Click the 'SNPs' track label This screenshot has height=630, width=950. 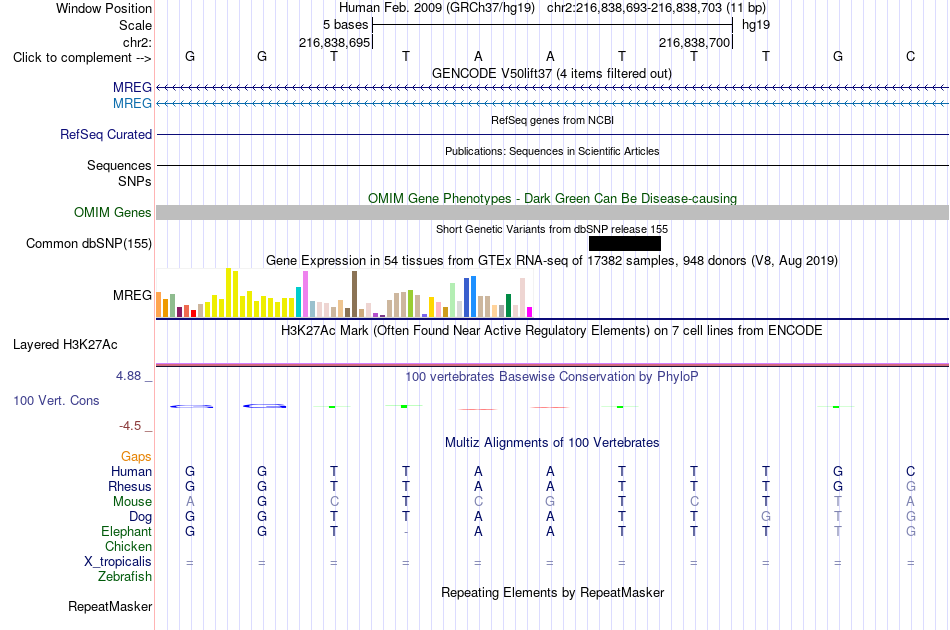135,181
